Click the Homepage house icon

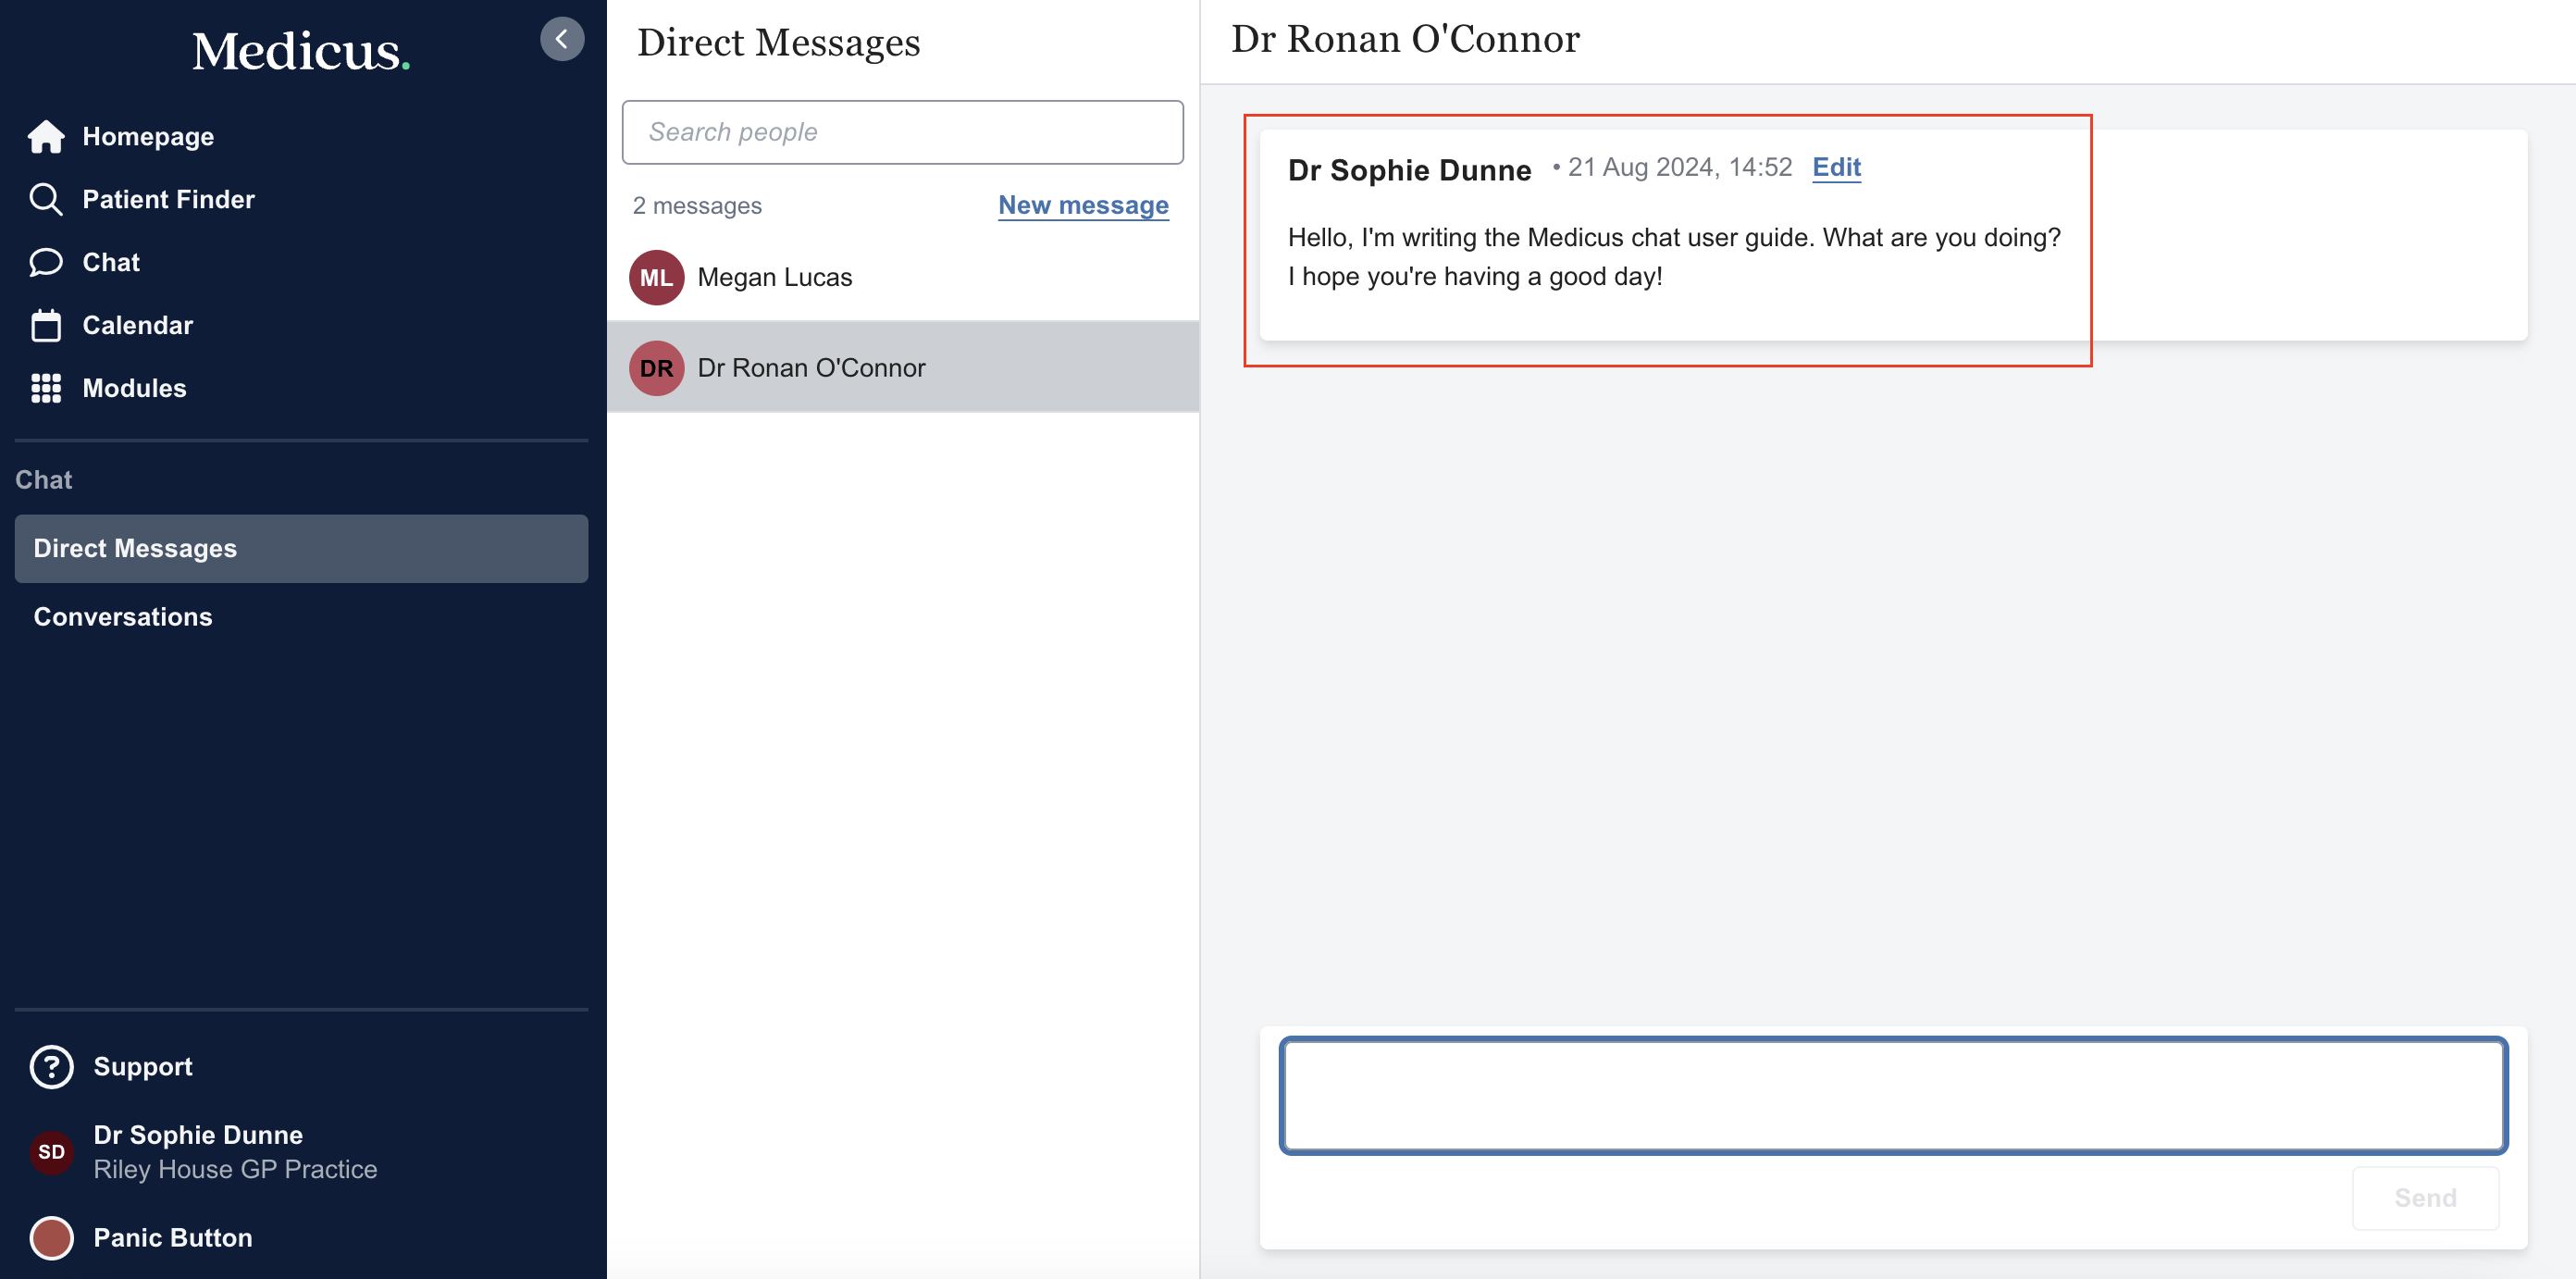(46, 136)
